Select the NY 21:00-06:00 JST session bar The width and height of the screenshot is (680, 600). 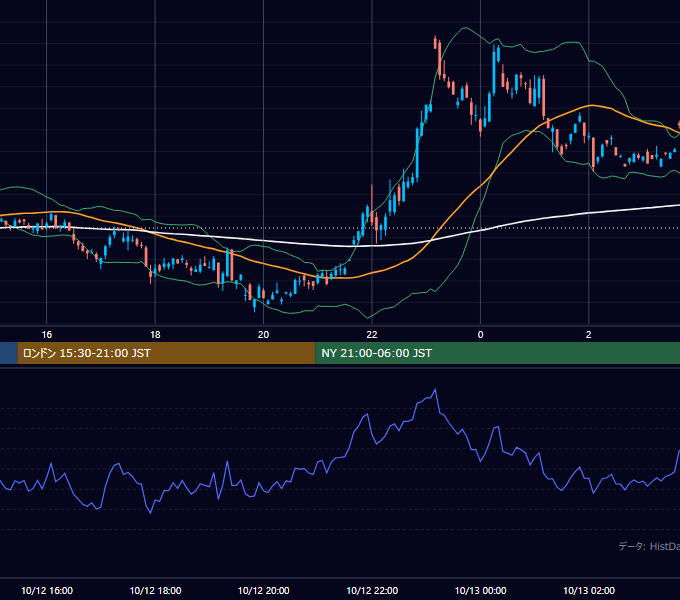point(497,353)
